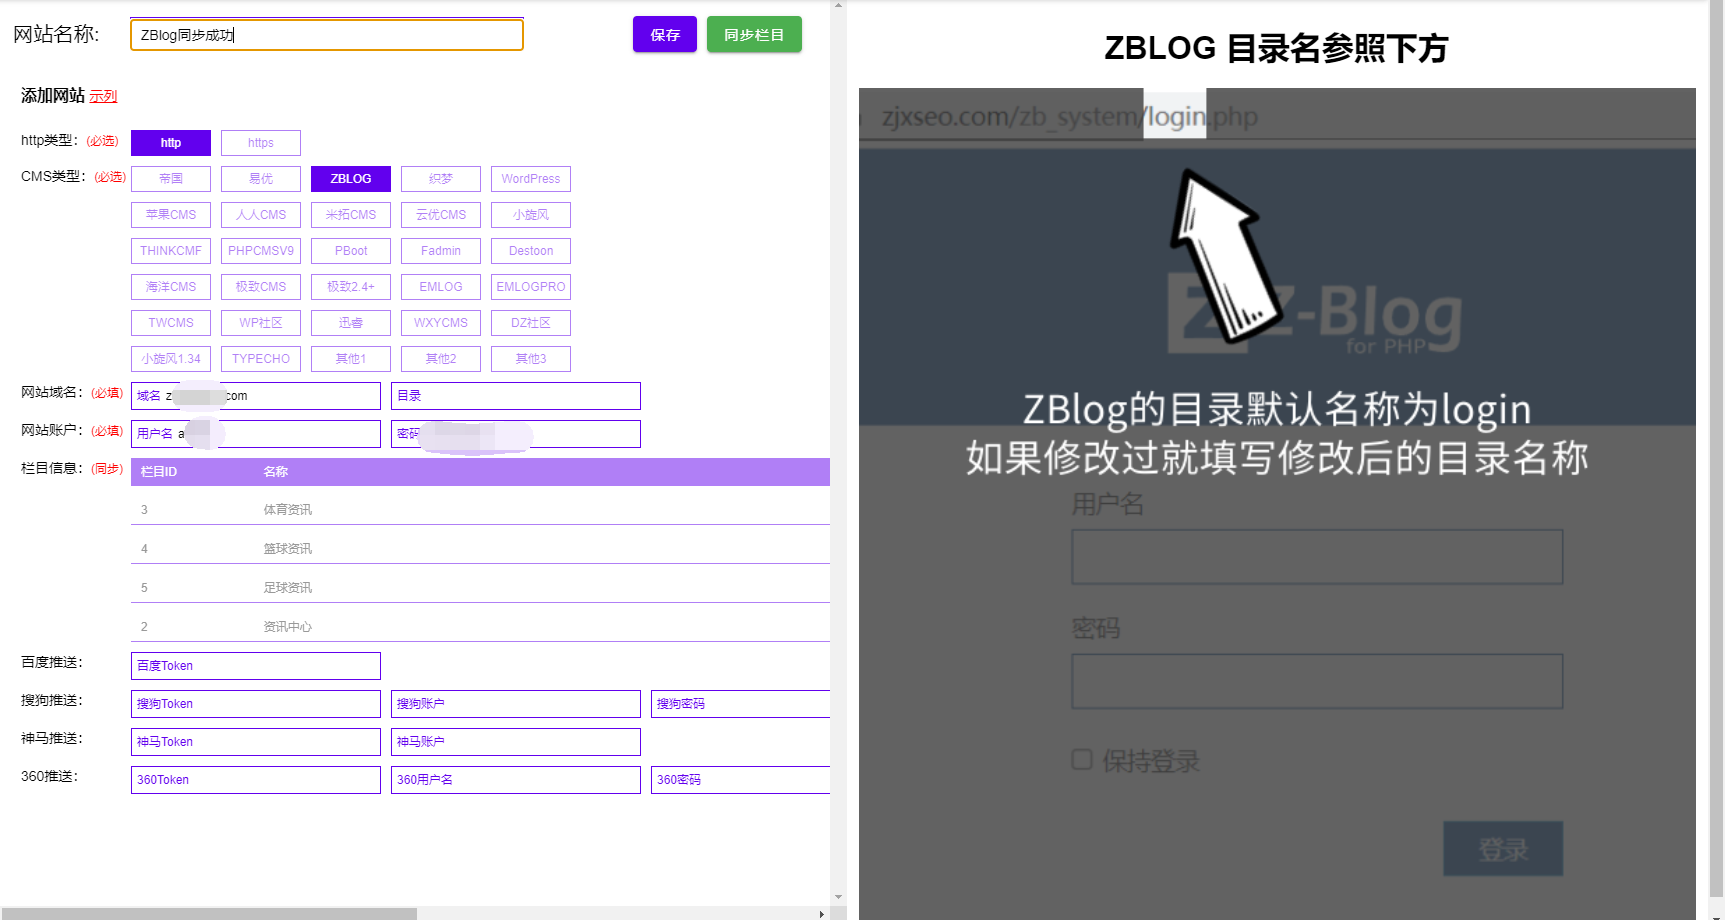The width and height of the screenshot is (1725, 920).
Task: Select the 体育资讯 column row
Action: point(480,510)
